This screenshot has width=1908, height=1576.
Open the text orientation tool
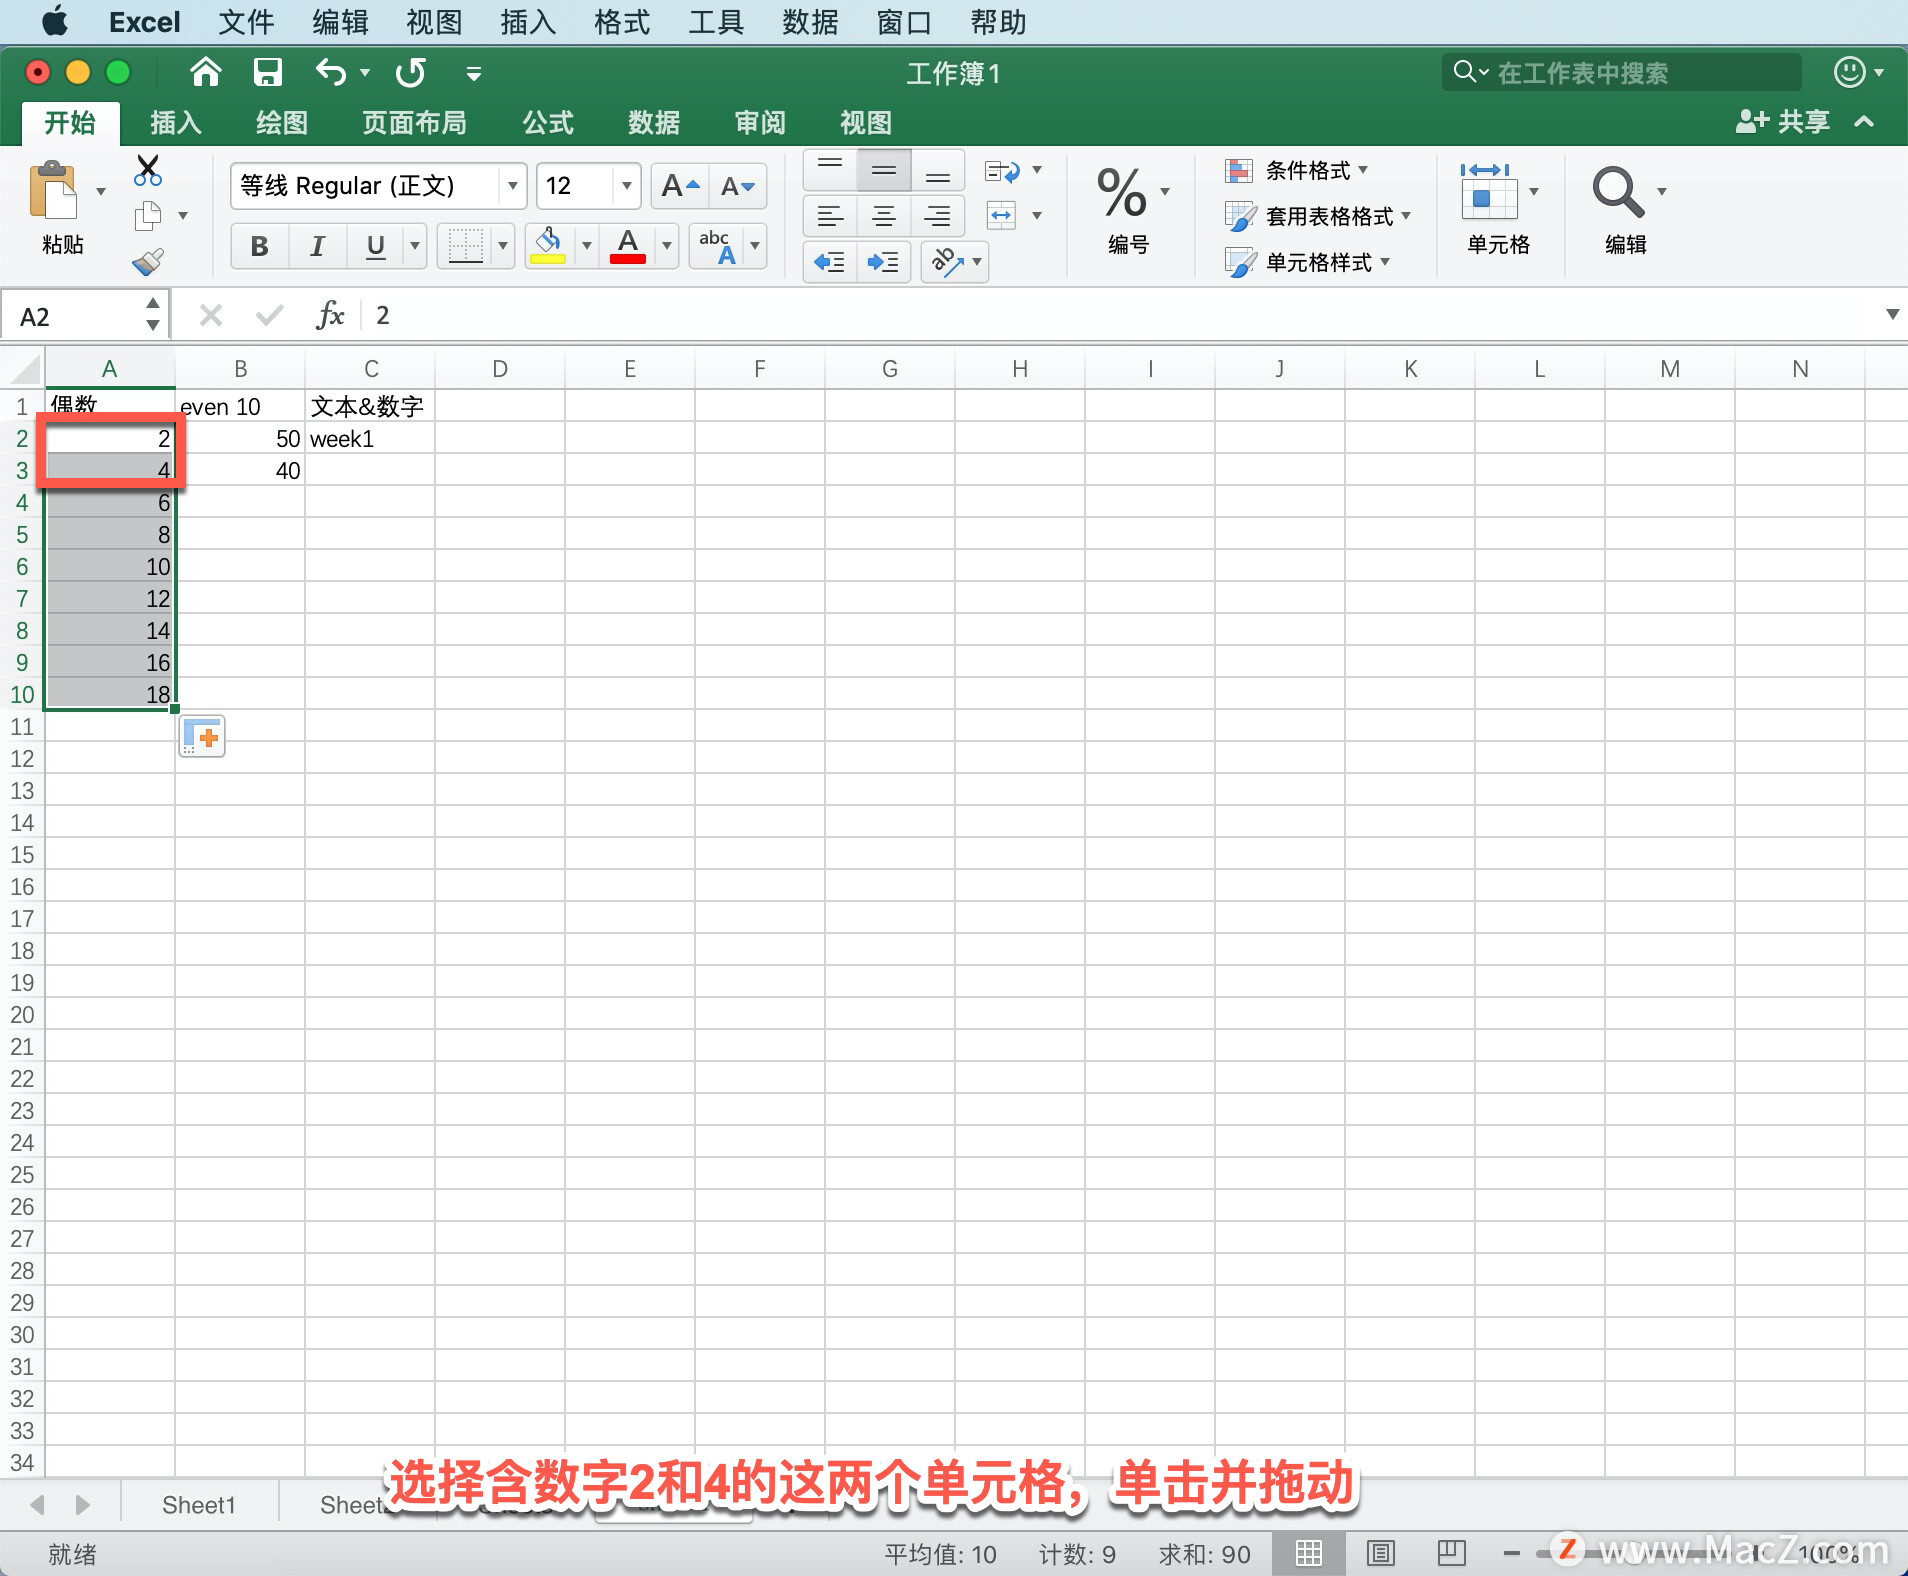click(x=955, y=262)
